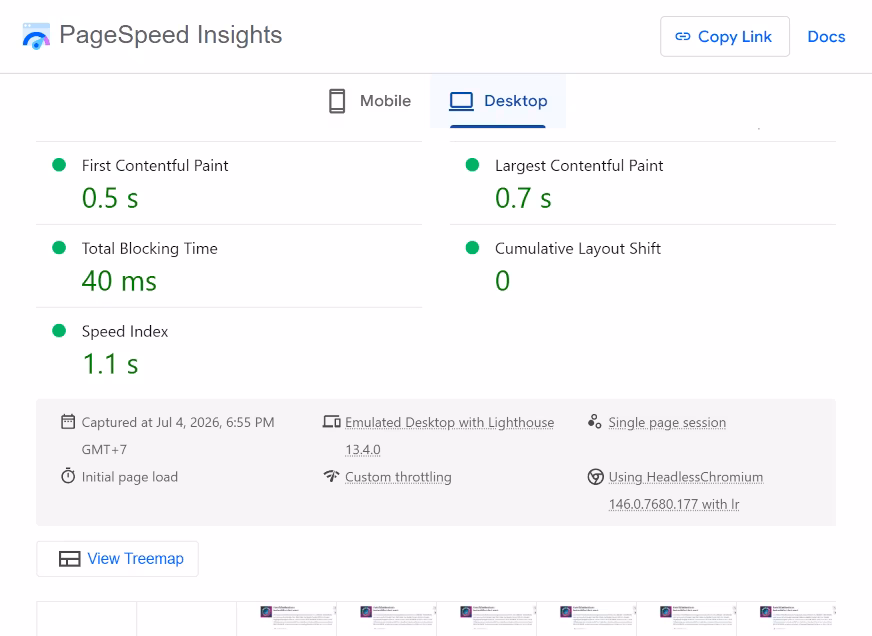The width and height of the screenshot is (872, 636).
Task: Click the chain link icon in Copy Link
Action: pos(682,37)
